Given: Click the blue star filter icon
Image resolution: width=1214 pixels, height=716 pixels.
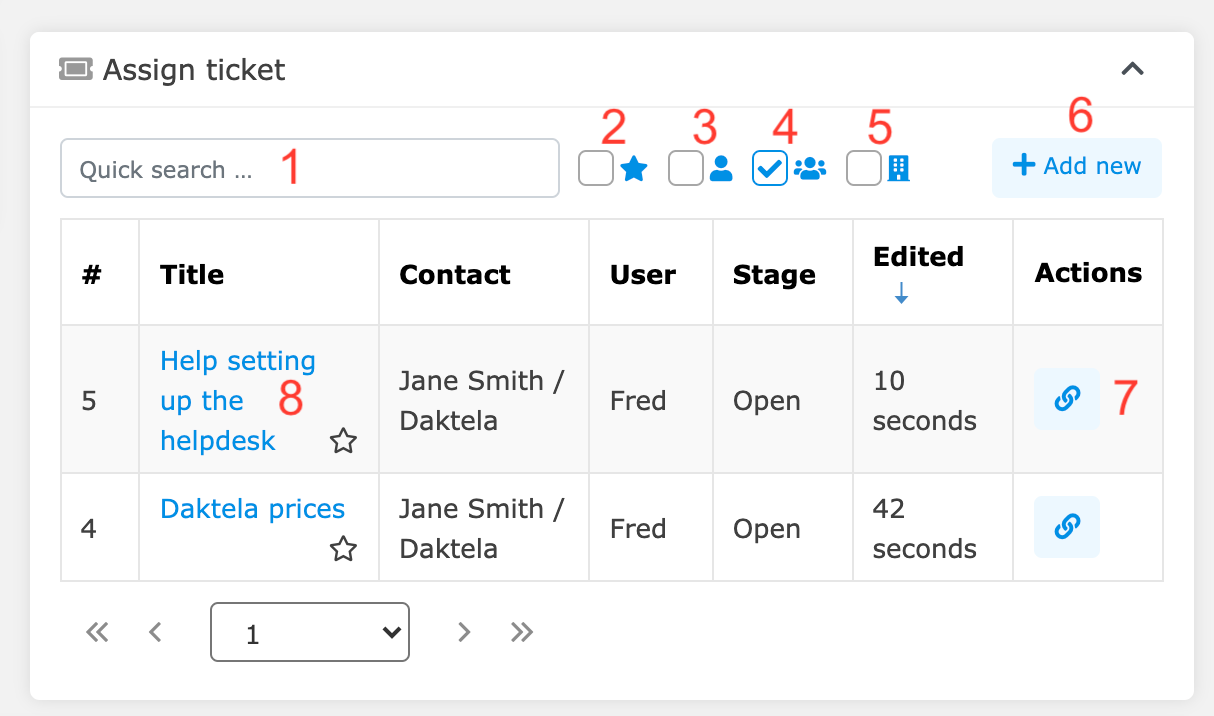Looking at the screenshot, I should point(634,168).
